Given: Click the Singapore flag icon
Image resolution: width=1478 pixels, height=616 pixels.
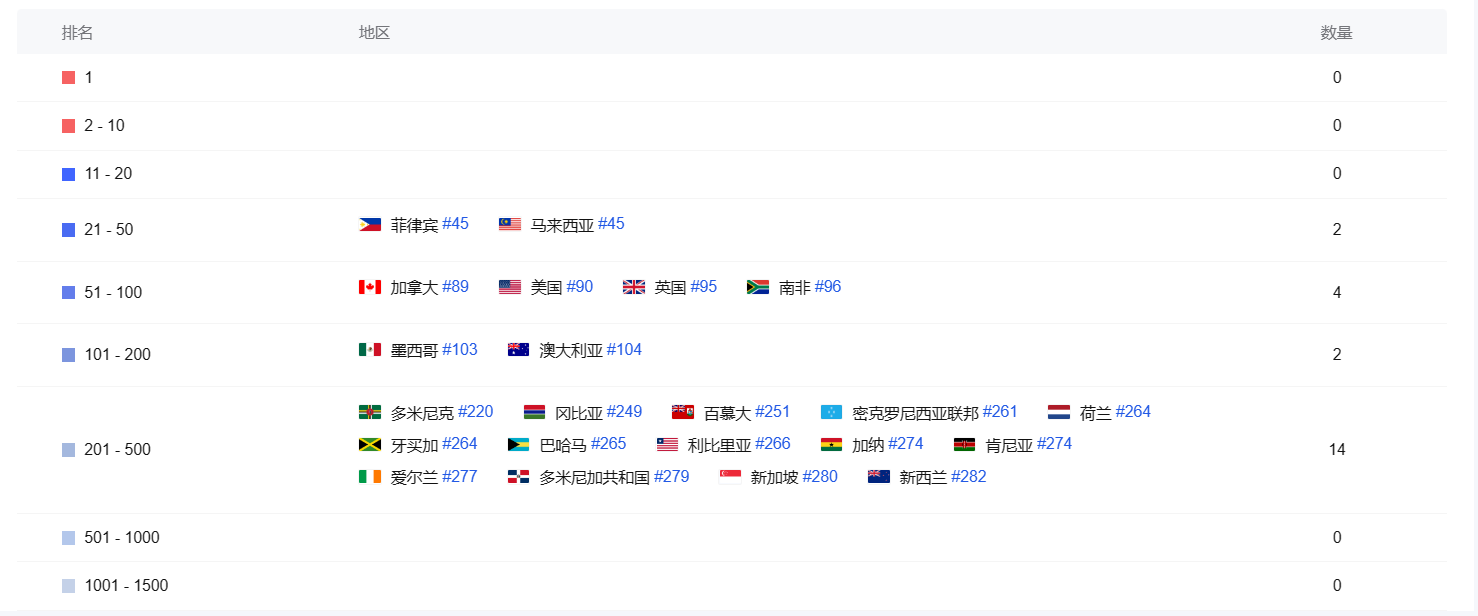Looking at the screenshot, I should click(x=730, y=477).
